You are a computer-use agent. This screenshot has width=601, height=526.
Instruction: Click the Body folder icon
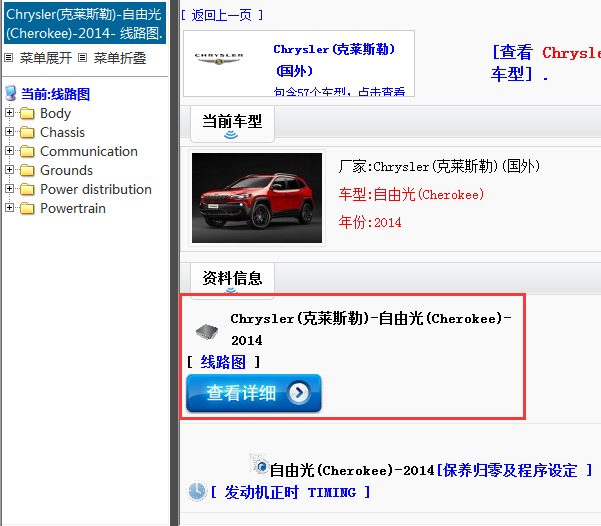[x=27, y=113]
